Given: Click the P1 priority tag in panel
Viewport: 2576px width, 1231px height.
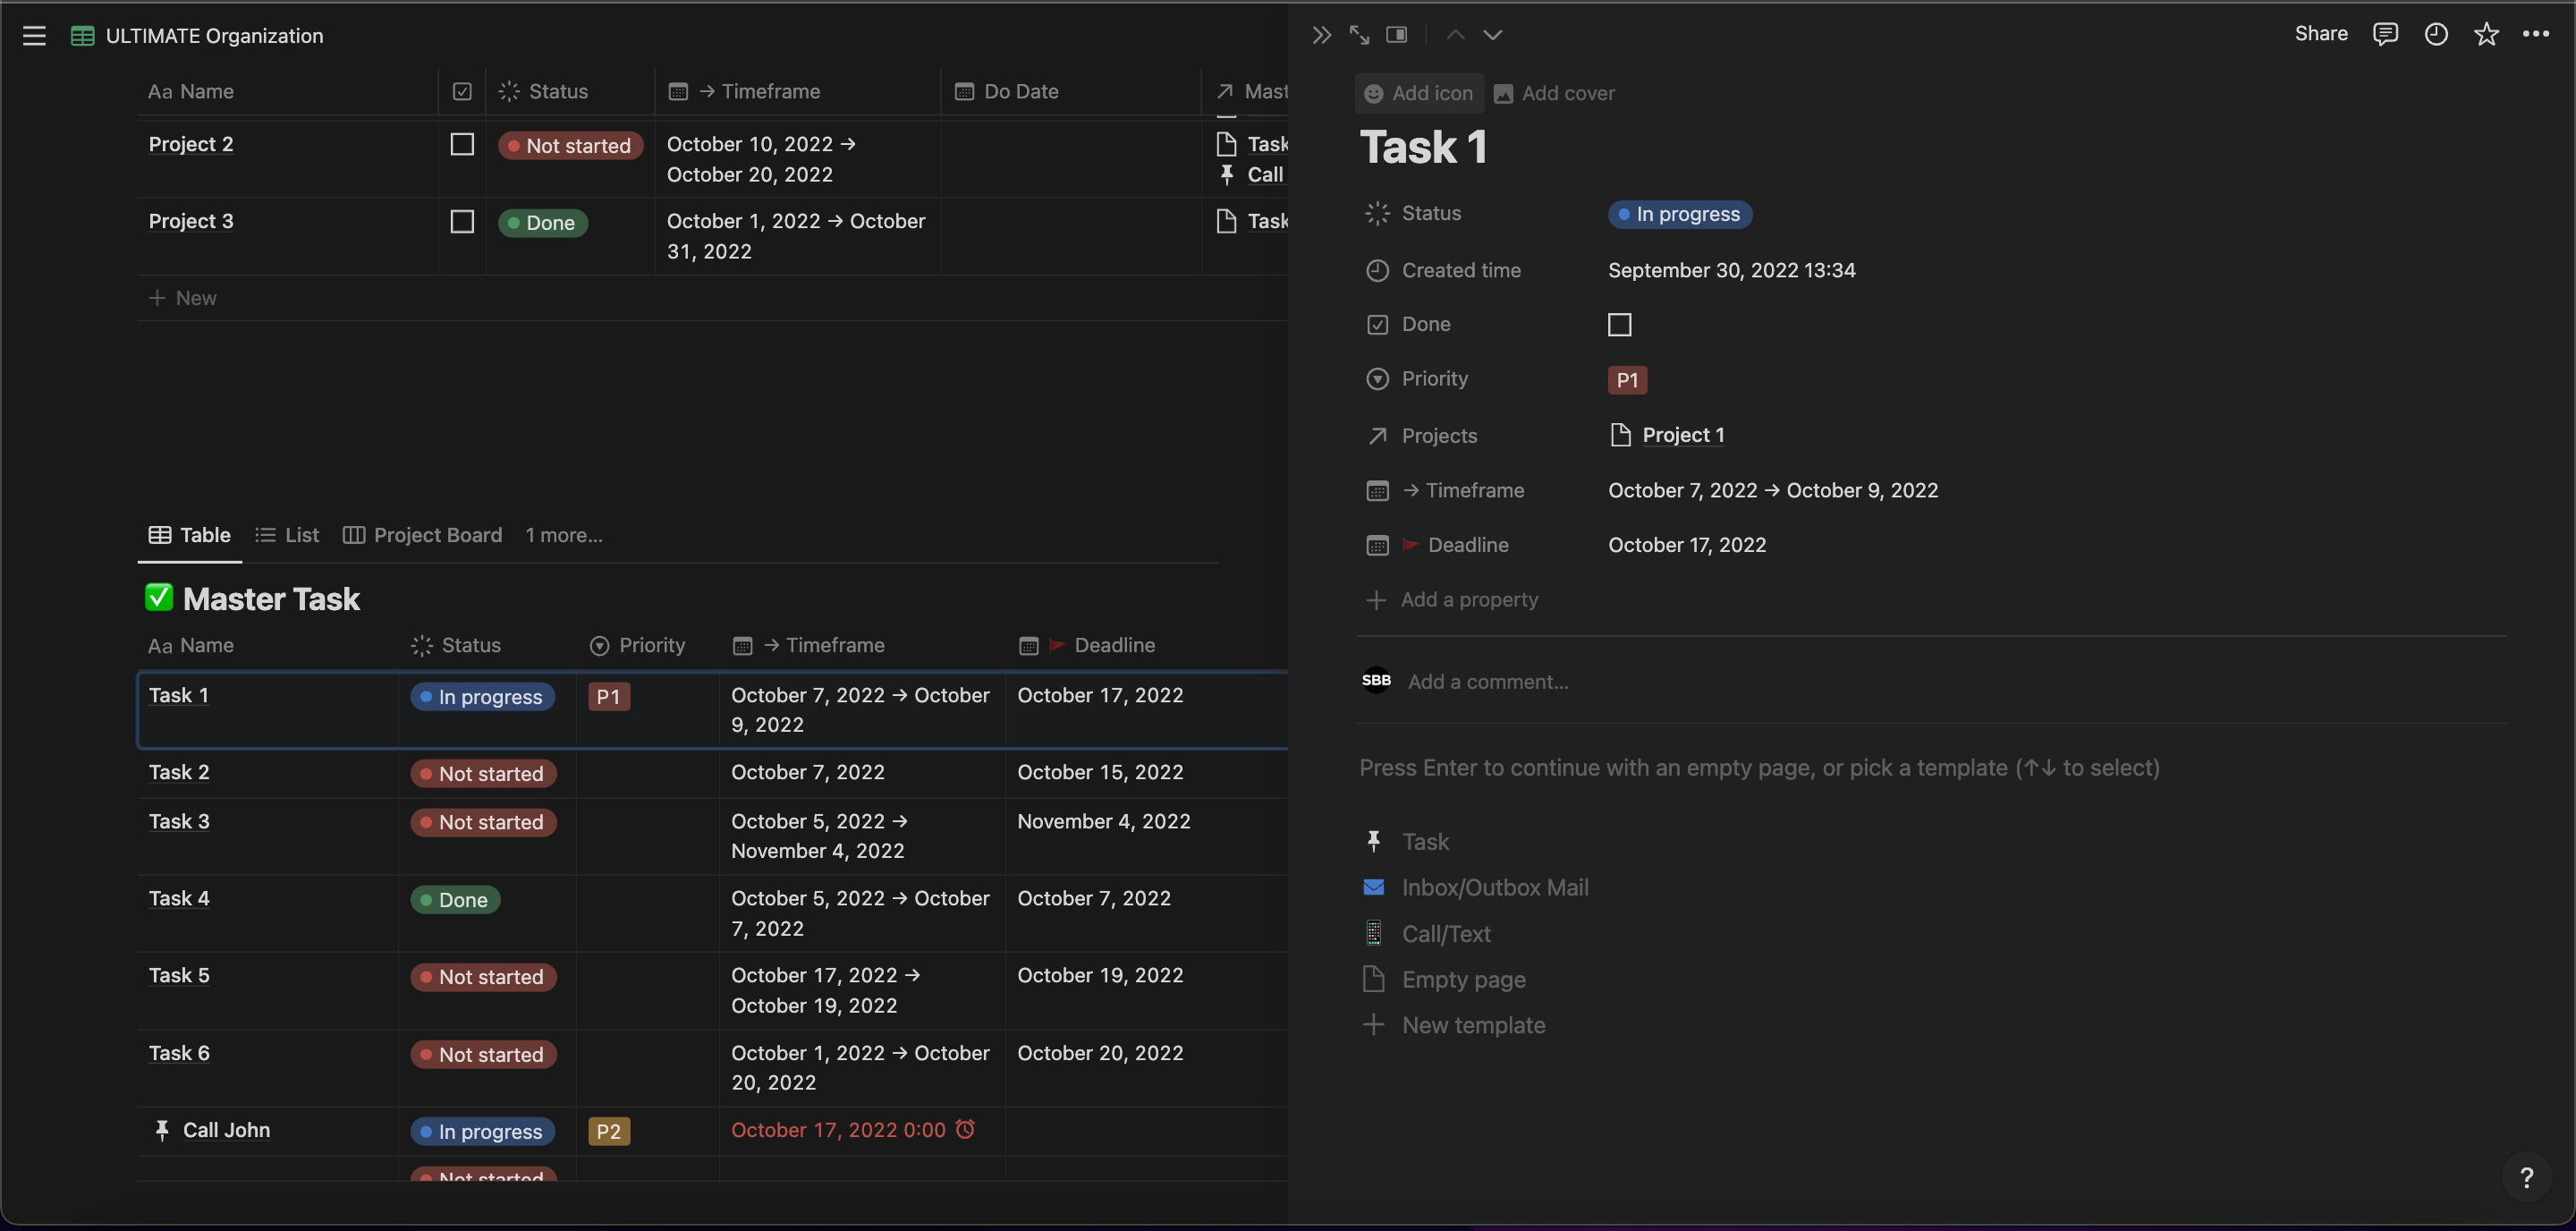Looking at the screenshot, I should [1626, 380].
